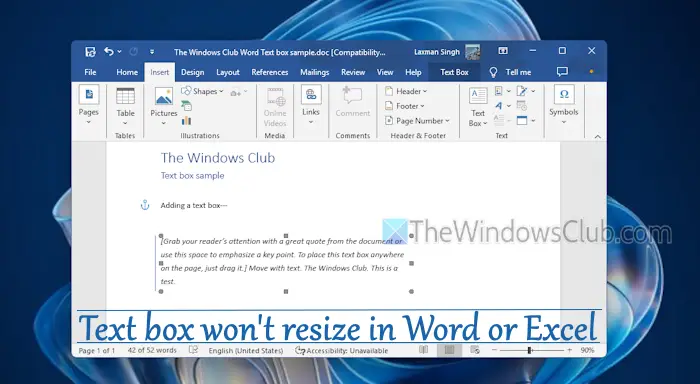This screenshot has width=700, height=384.
Task: Open Ribbon Display Options in the title bar
Action: pos(503,51)
